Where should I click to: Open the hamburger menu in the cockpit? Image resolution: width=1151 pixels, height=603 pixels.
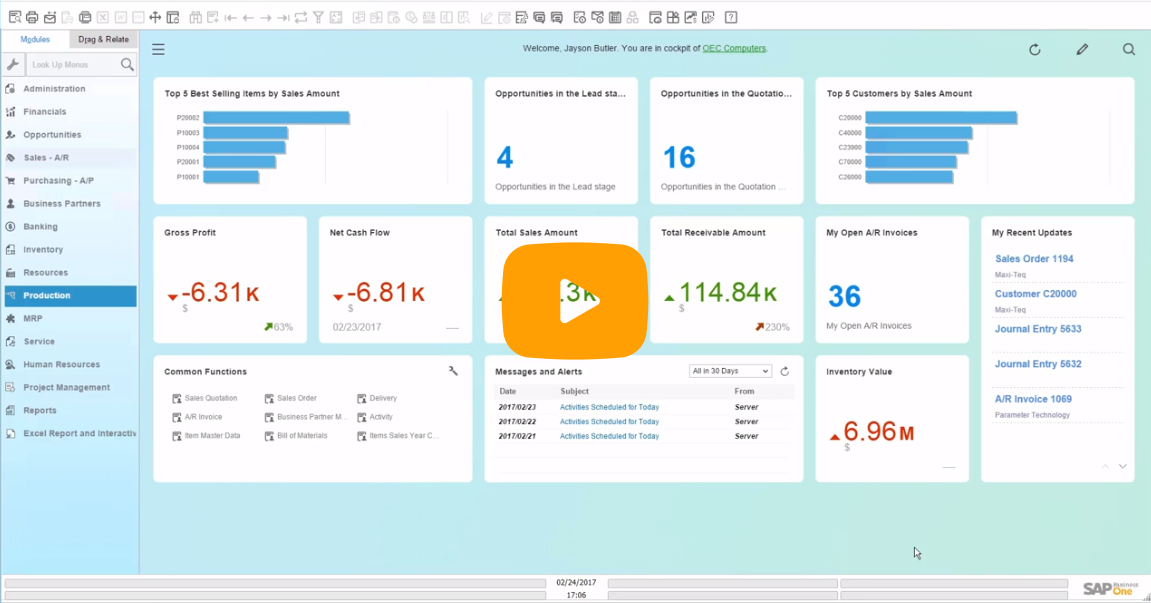(159, 49)
